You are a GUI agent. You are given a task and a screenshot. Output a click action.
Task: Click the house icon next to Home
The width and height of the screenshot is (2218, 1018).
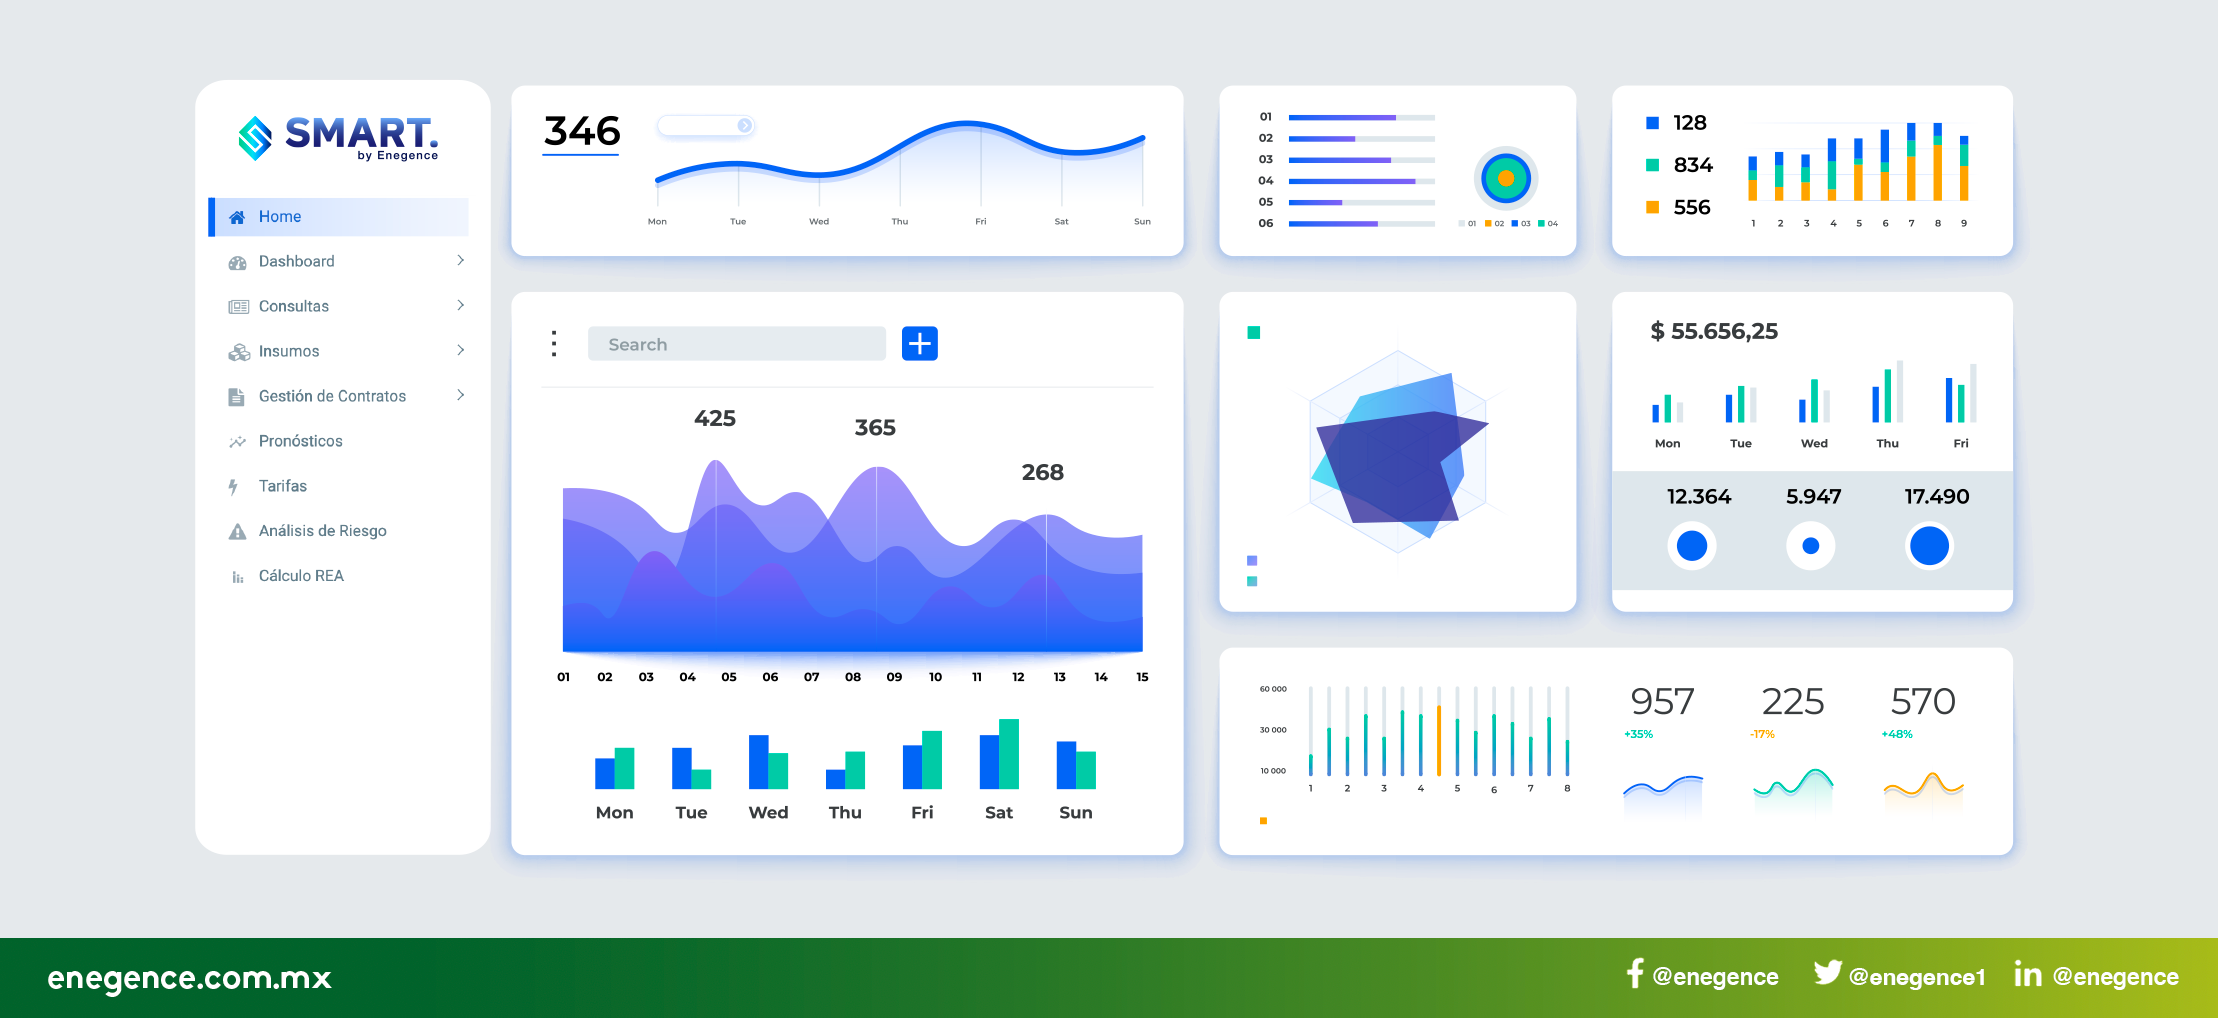237,217
